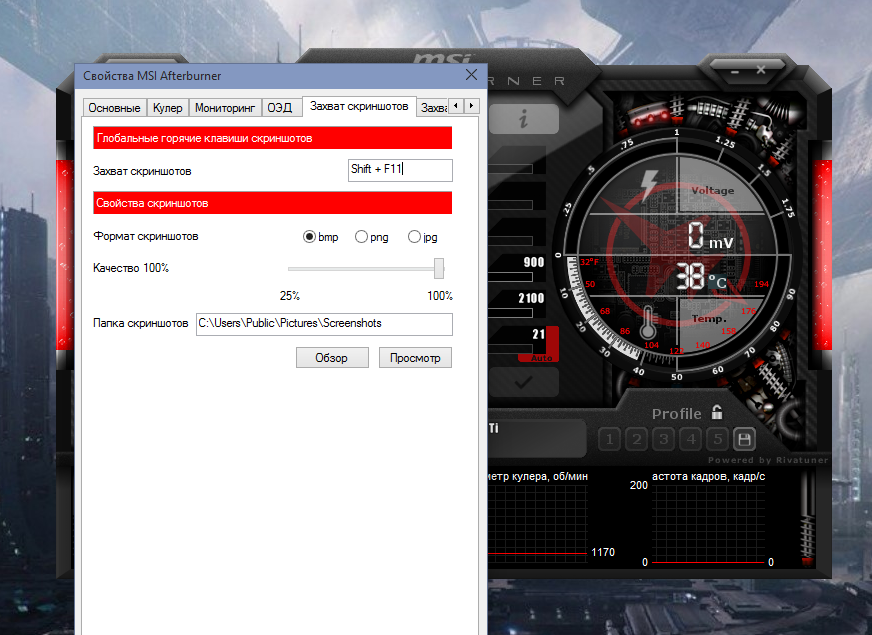Click the Глобальные горячие клавиши скриншотов header
The height and width of the screenshot is (635, 872).
(x=272, y=138)
